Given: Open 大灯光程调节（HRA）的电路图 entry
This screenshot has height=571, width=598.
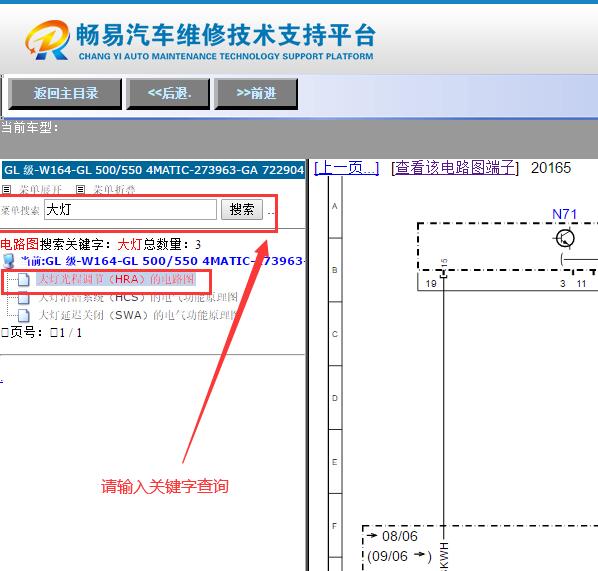Looking at the screenshot, I should [x=116, y=279].
